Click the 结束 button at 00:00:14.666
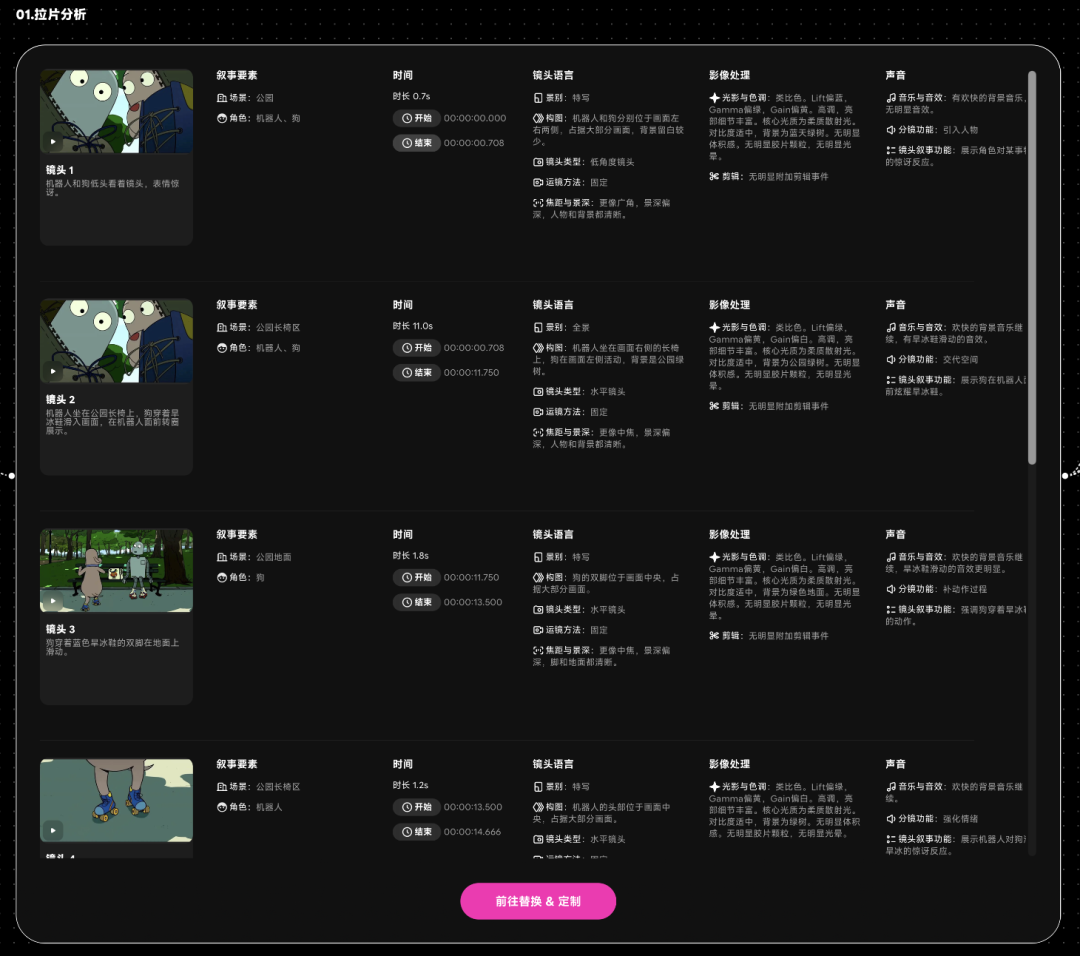 (417, 832)
